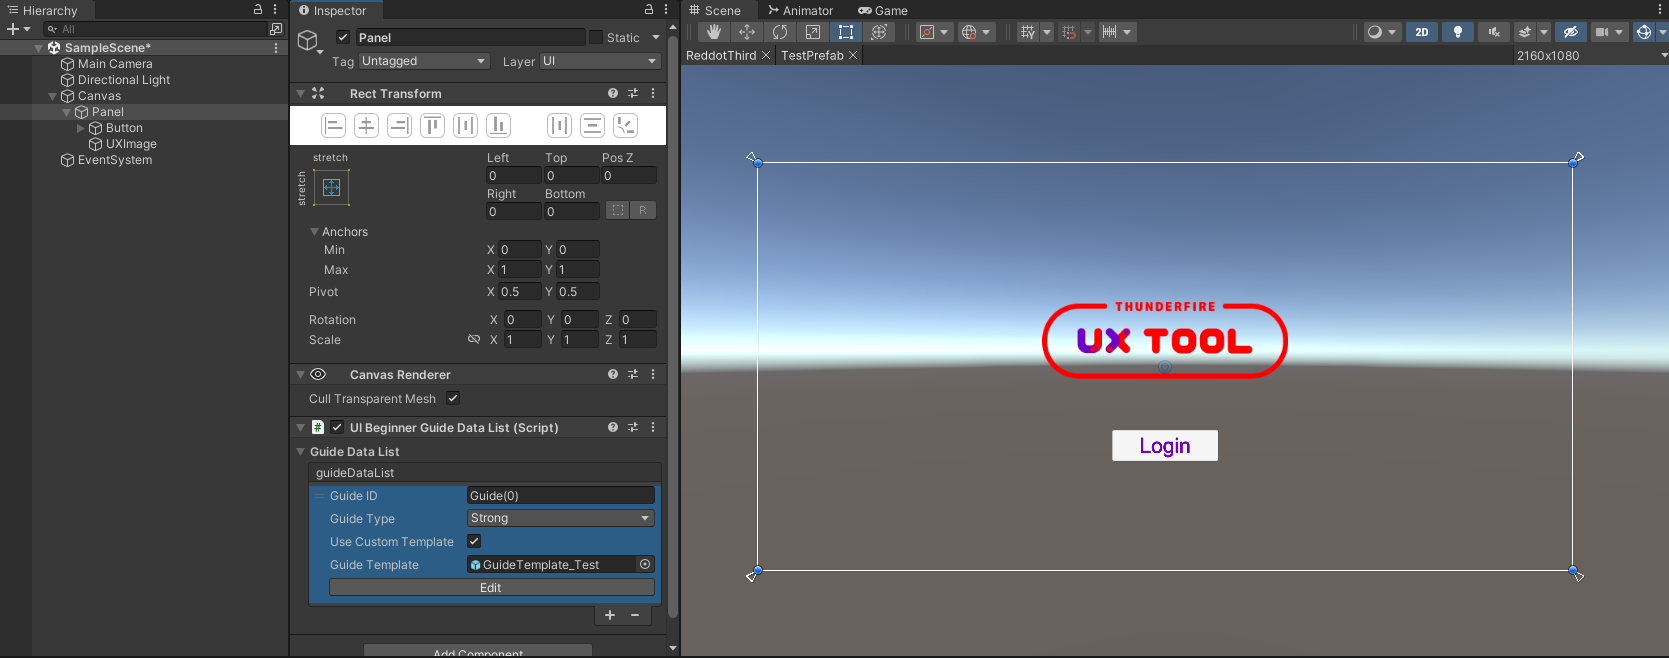Select the Hand (view) tool in Scene toolbar
This screenshot has height=658, width=1669.
714,32
